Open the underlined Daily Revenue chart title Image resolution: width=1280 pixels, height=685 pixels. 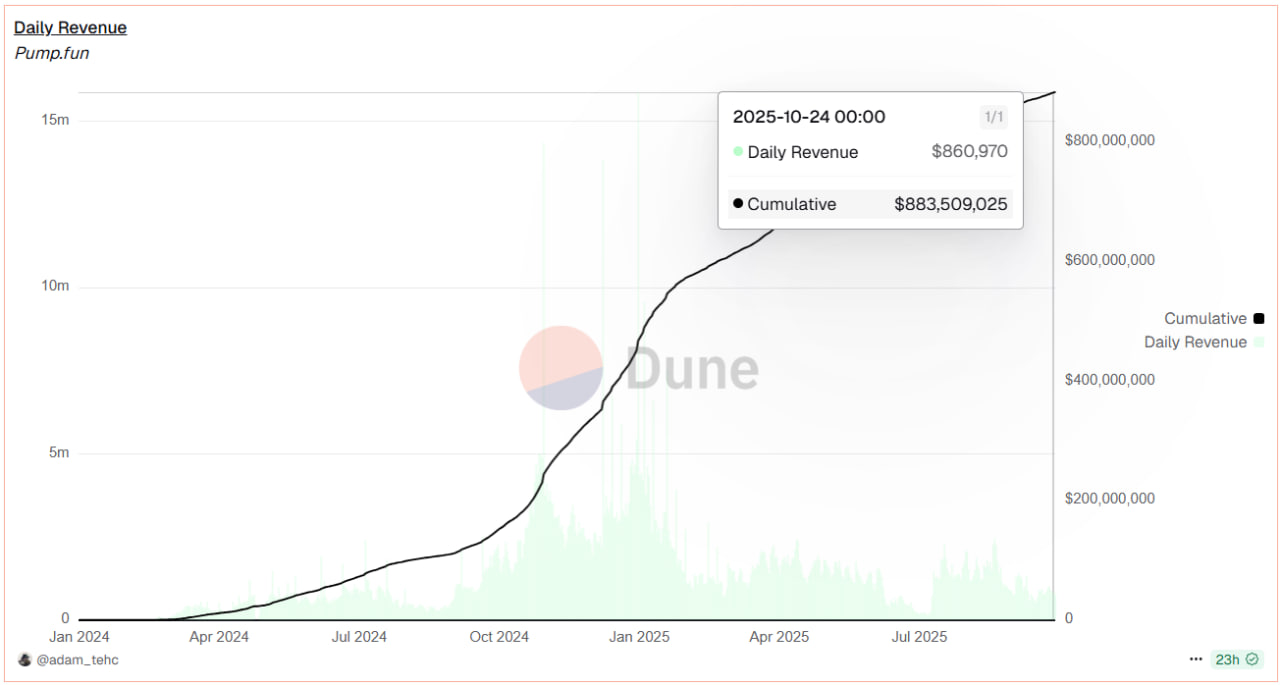coord(70,28)
